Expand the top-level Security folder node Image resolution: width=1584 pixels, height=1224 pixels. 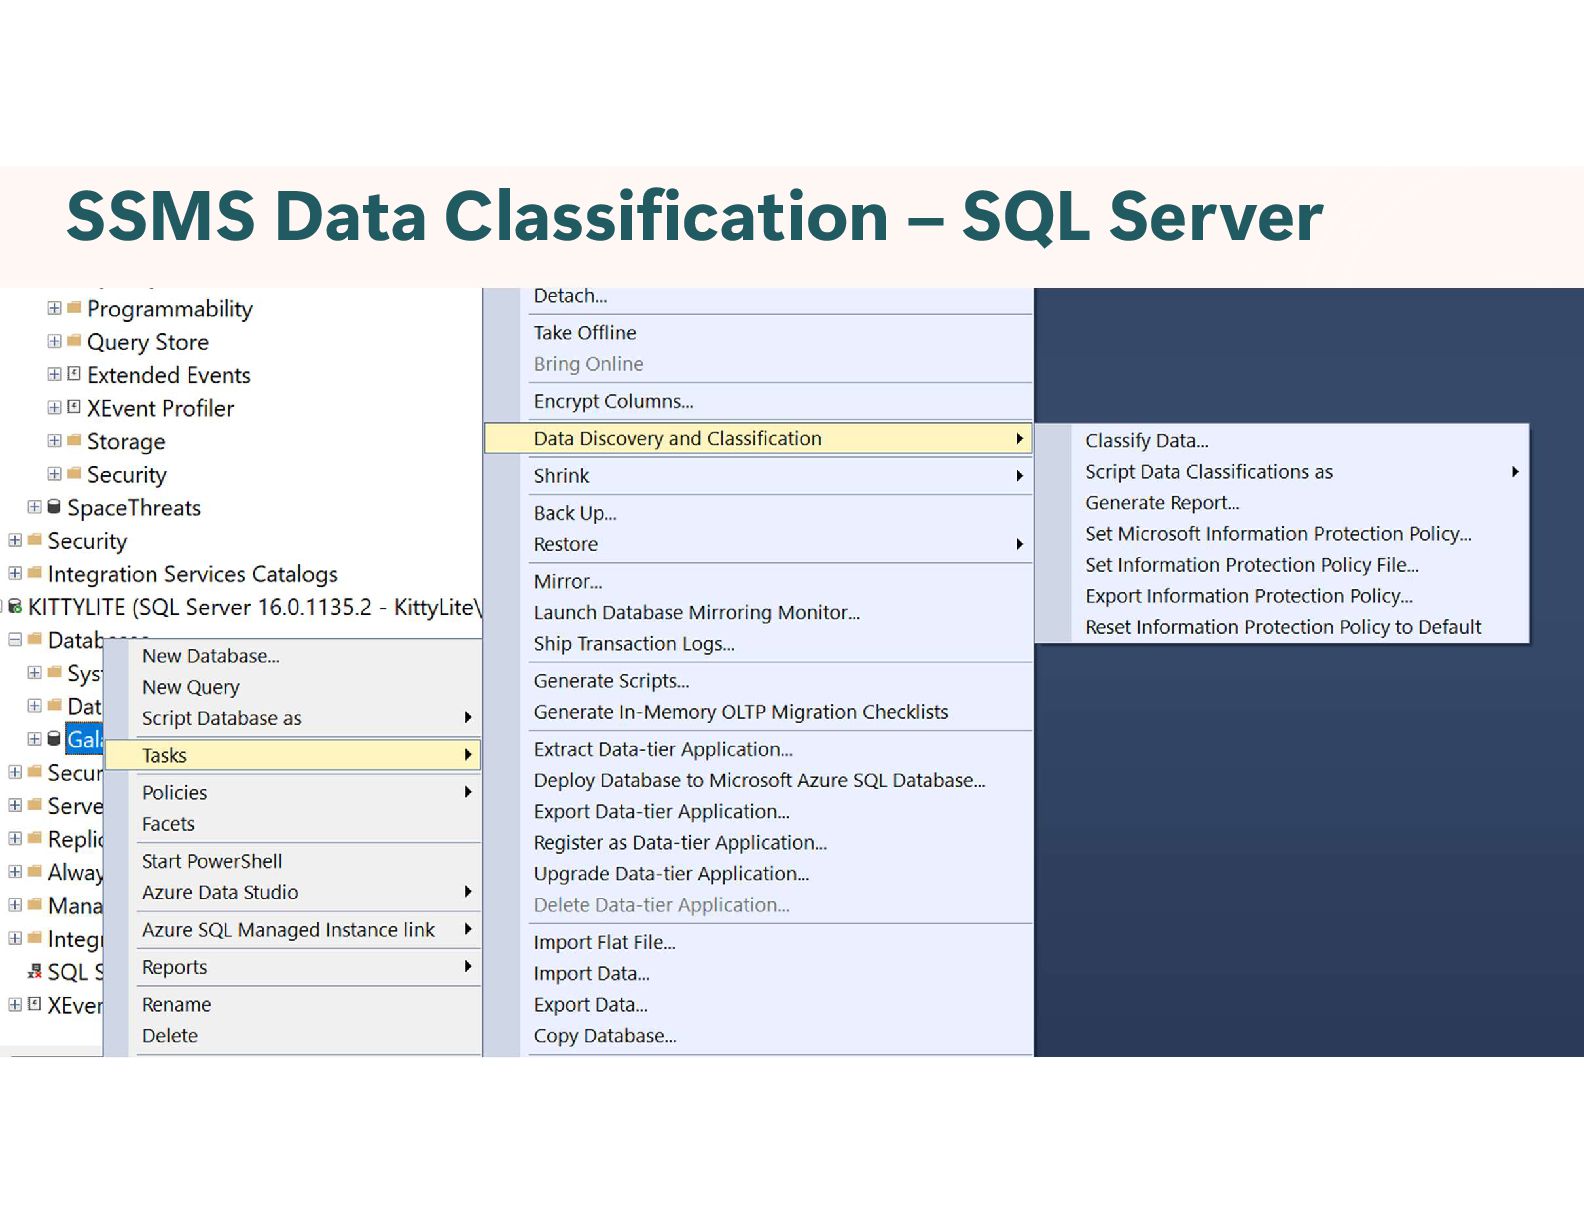(x=15, y=540)
